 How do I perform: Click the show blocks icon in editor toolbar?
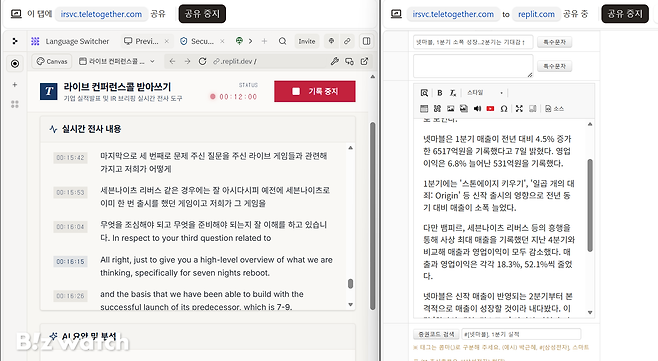click(533, 108)
